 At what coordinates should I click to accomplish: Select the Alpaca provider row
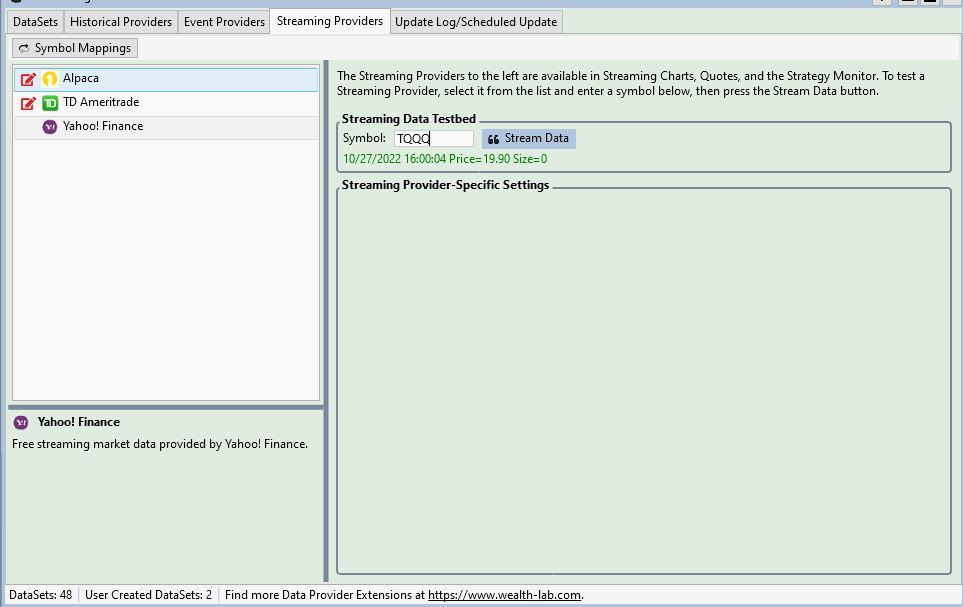click(166, 79)
